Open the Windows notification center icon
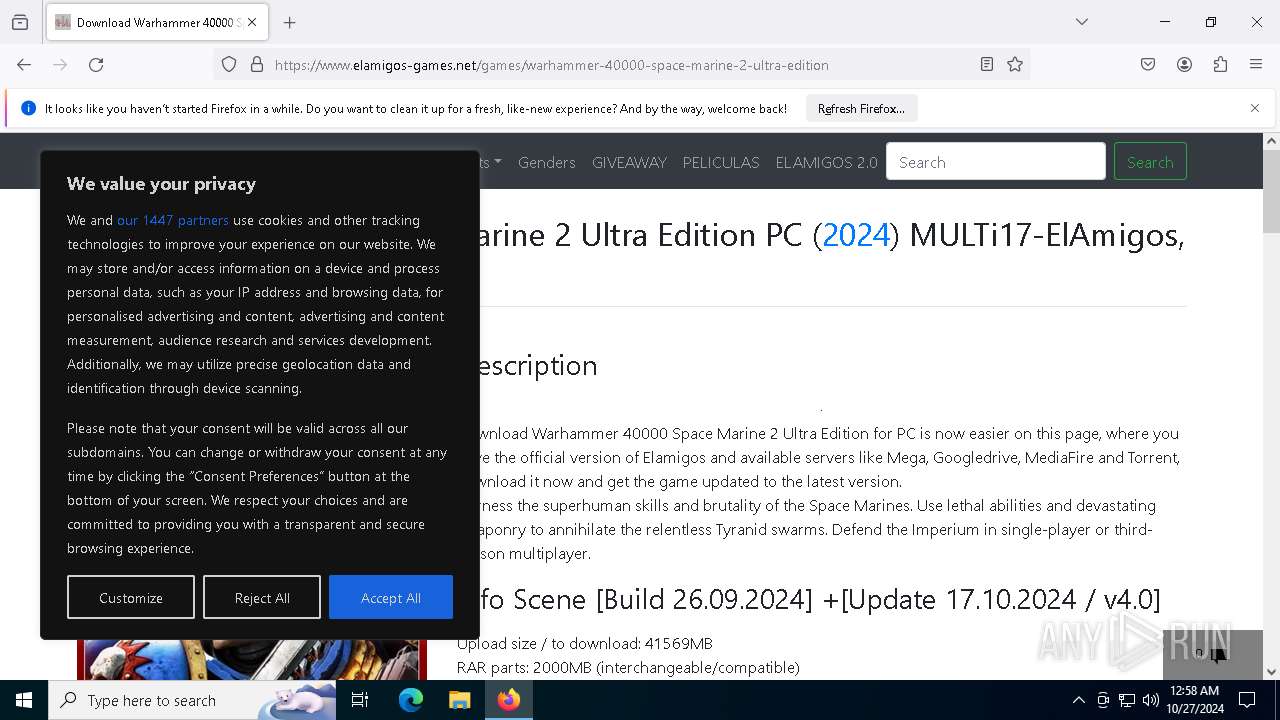Screen dimensions: 1280x720 [1247, 700]
